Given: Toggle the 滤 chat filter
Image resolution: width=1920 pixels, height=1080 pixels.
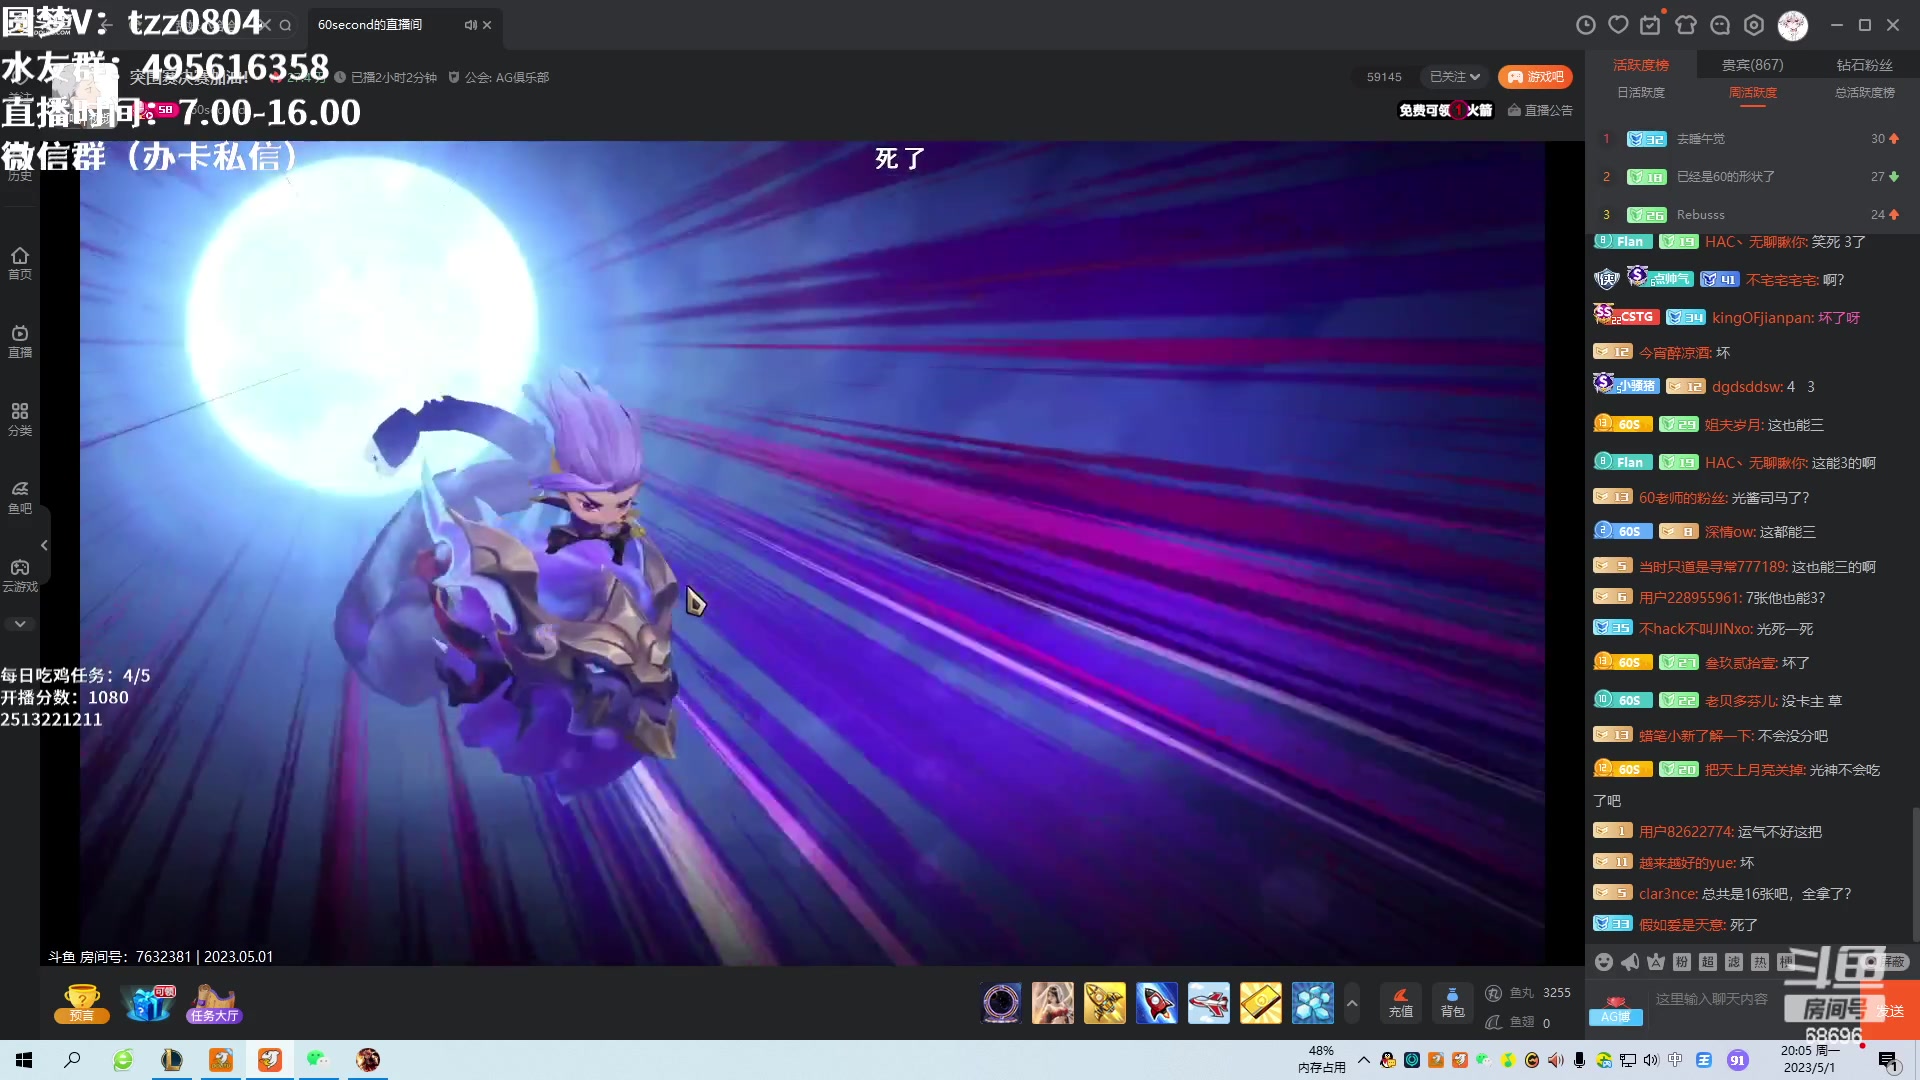Looking at the screenshot, I should [x=1734, y=962].
